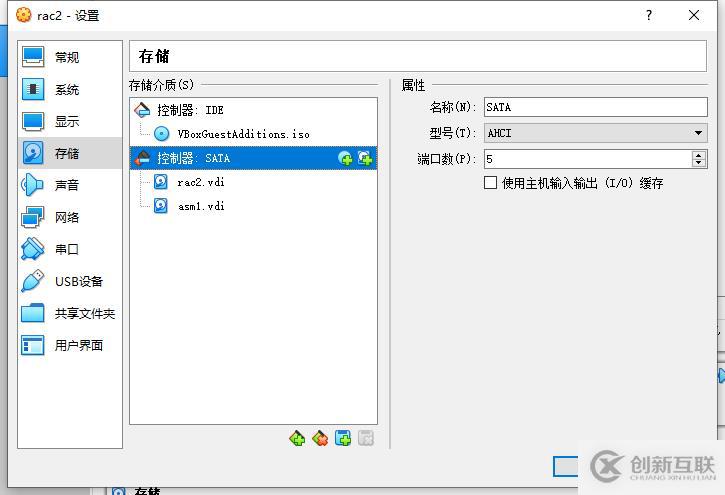The width and height of the screenshot is (725, 495).
Task: Click the 常规 monitor icon in sidebar
Action: point(33,56)
